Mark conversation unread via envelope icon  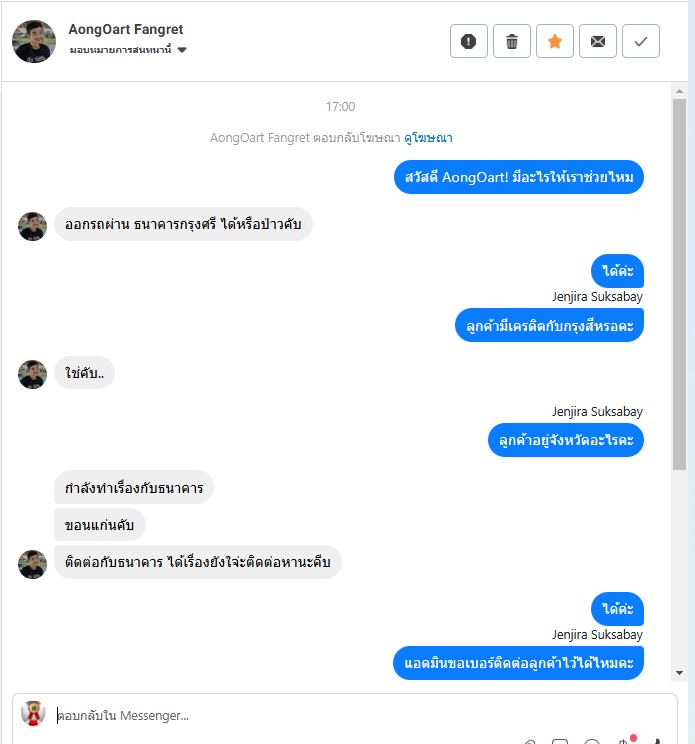pos(598,41)
